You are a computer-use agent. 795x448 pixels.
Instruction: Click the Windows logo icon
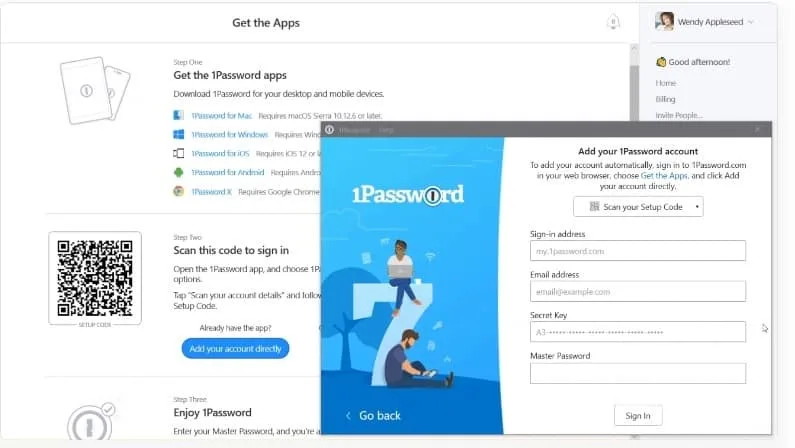point(178,134)
